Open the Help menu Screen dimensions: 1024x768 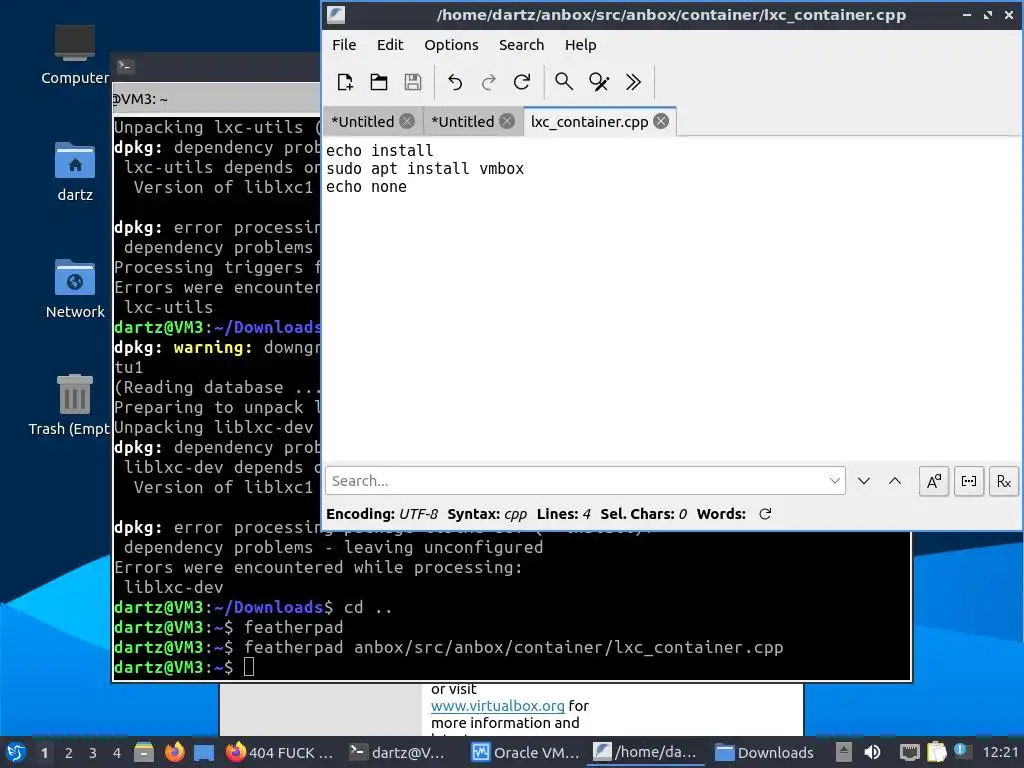click(581, 44)
